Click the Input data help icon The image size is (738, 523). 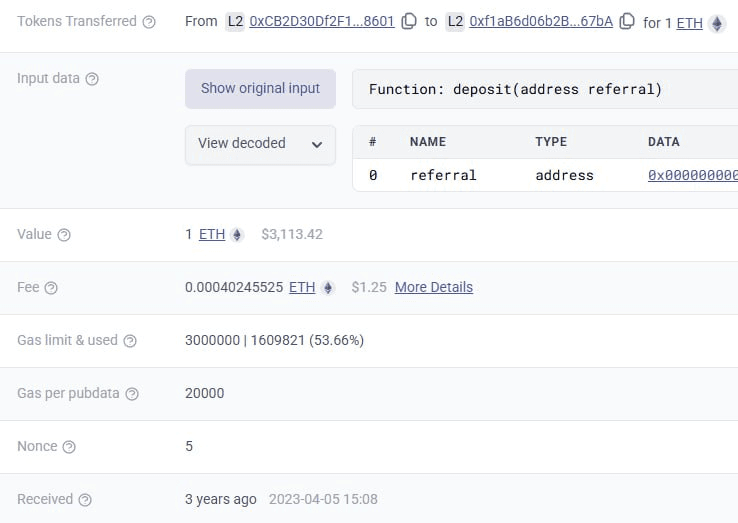pos(92,79)
